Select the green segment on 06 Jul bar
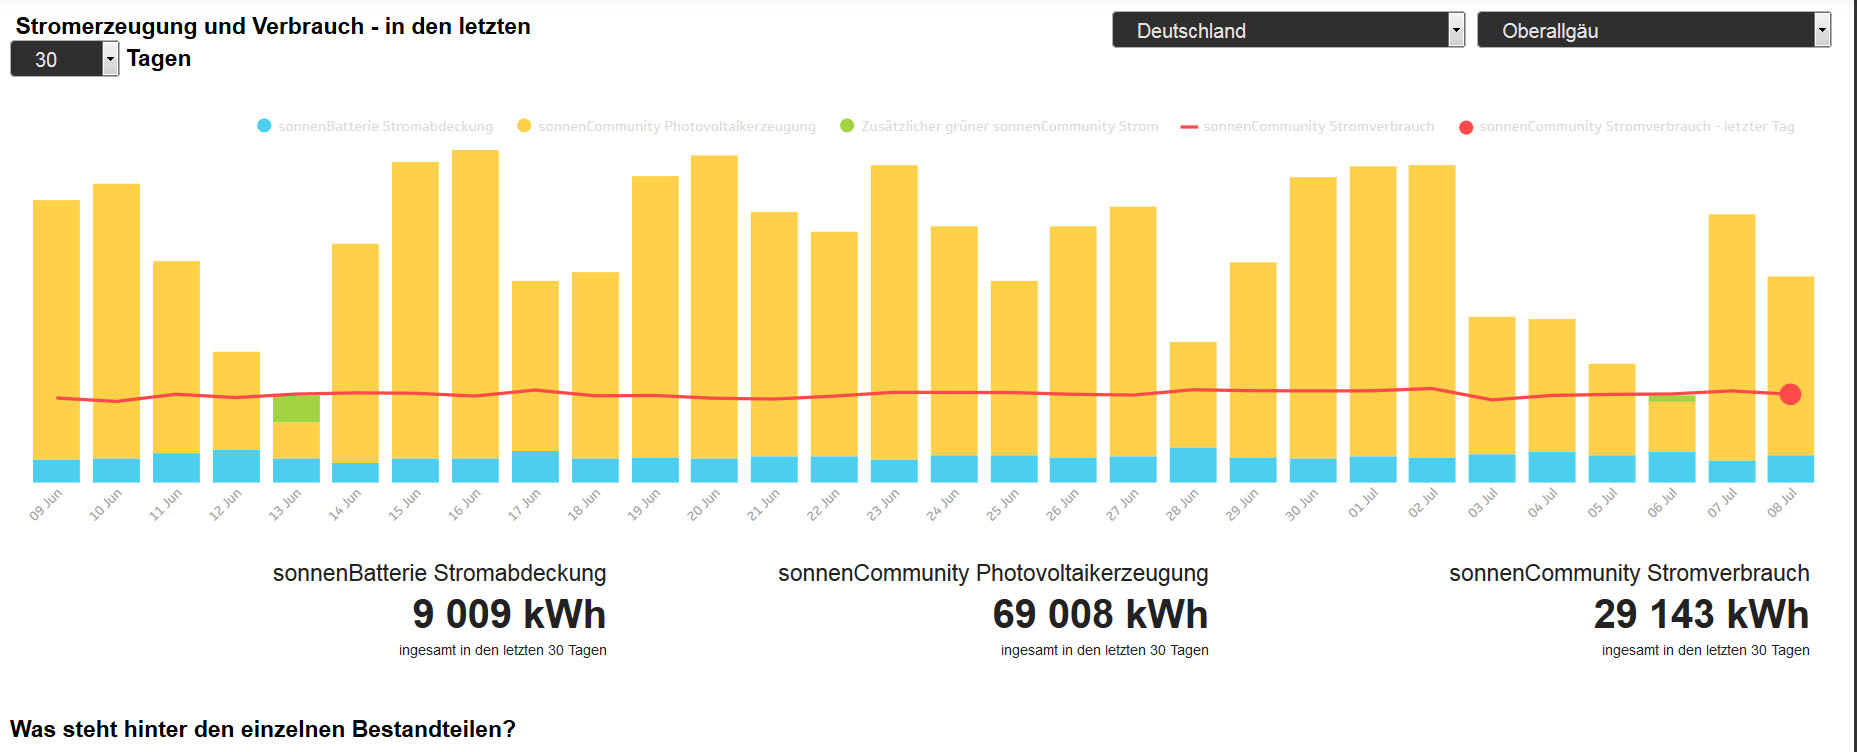 point(1672,398)
